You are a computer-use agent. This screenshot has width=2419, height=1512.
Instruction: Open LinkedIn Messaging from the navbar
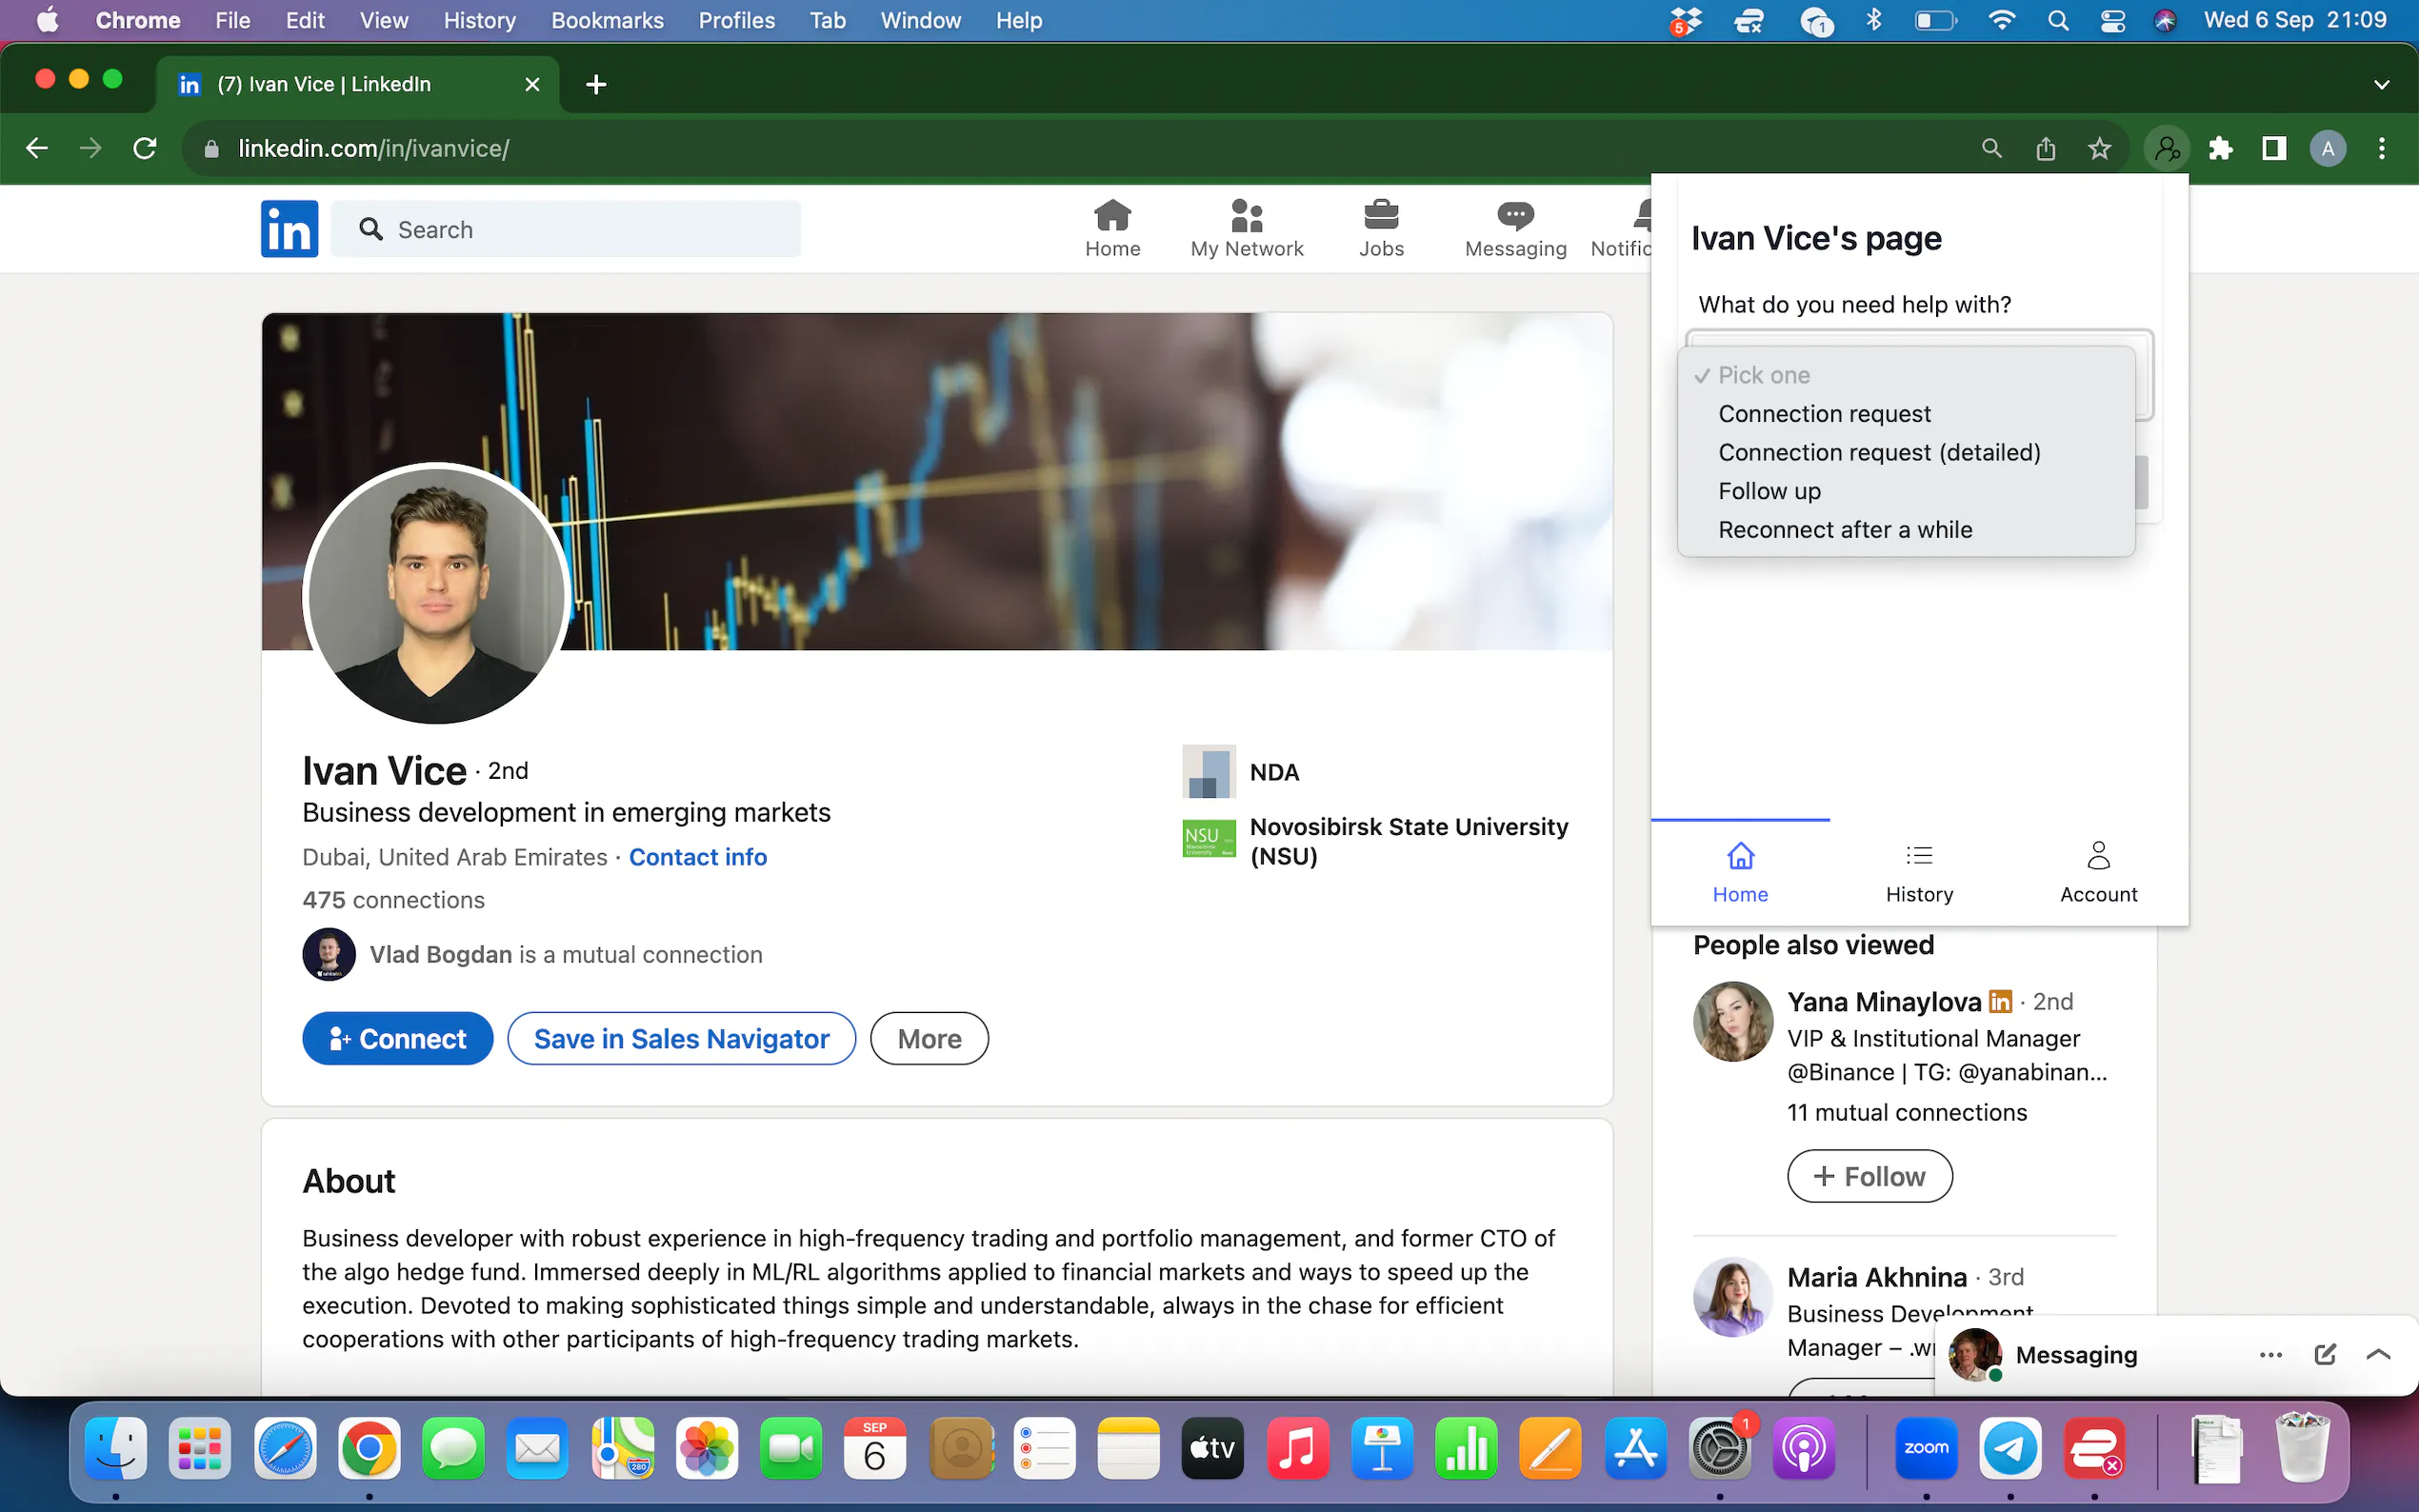point(1513,225)
